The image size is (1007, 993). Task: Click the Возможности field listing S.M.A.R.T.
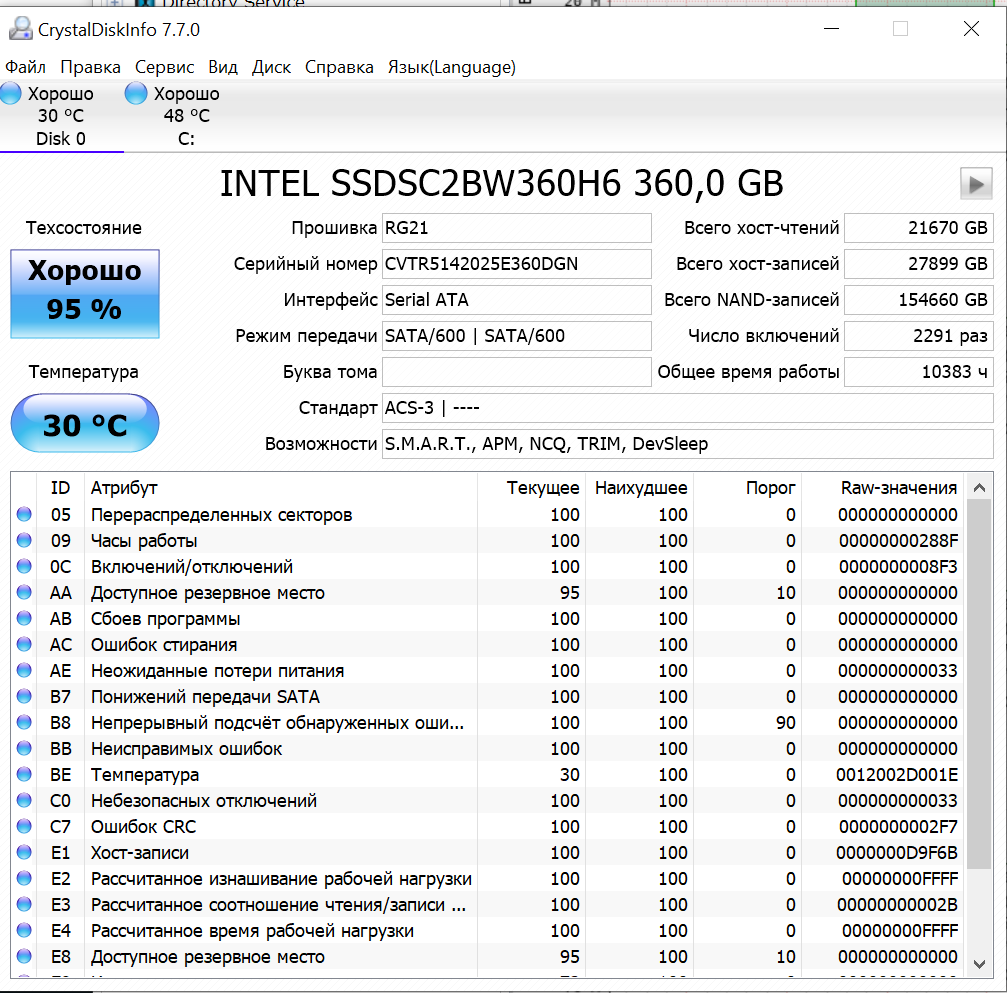[x=688, y=444]
